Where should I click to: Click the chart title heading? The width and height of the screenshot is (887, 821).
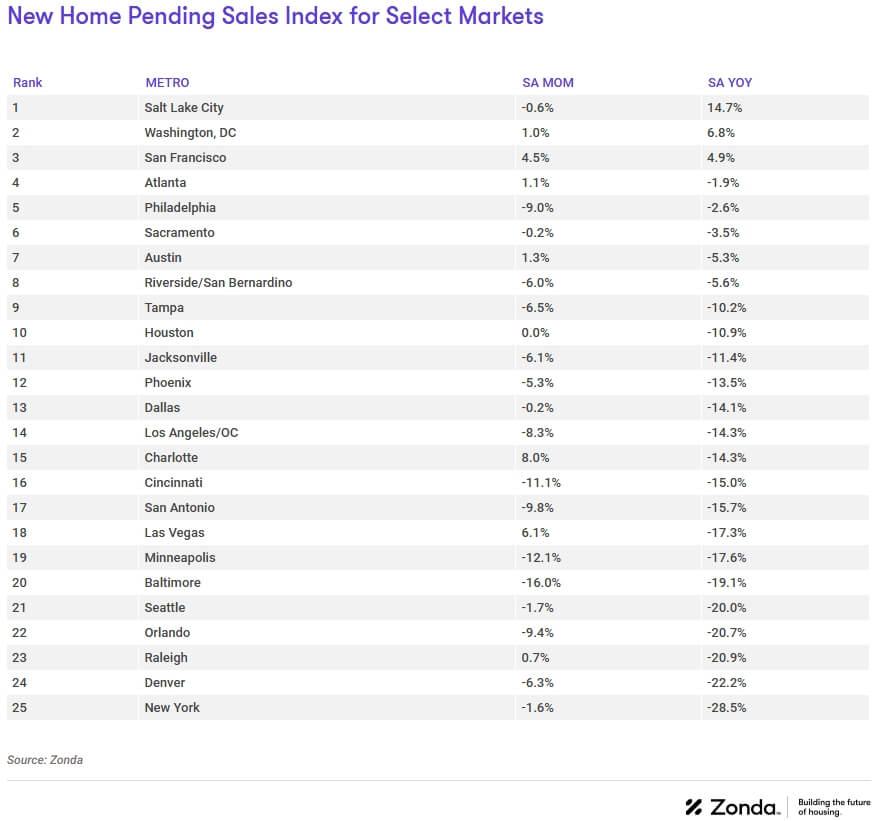pyautogui.click(x=275, y=17)
